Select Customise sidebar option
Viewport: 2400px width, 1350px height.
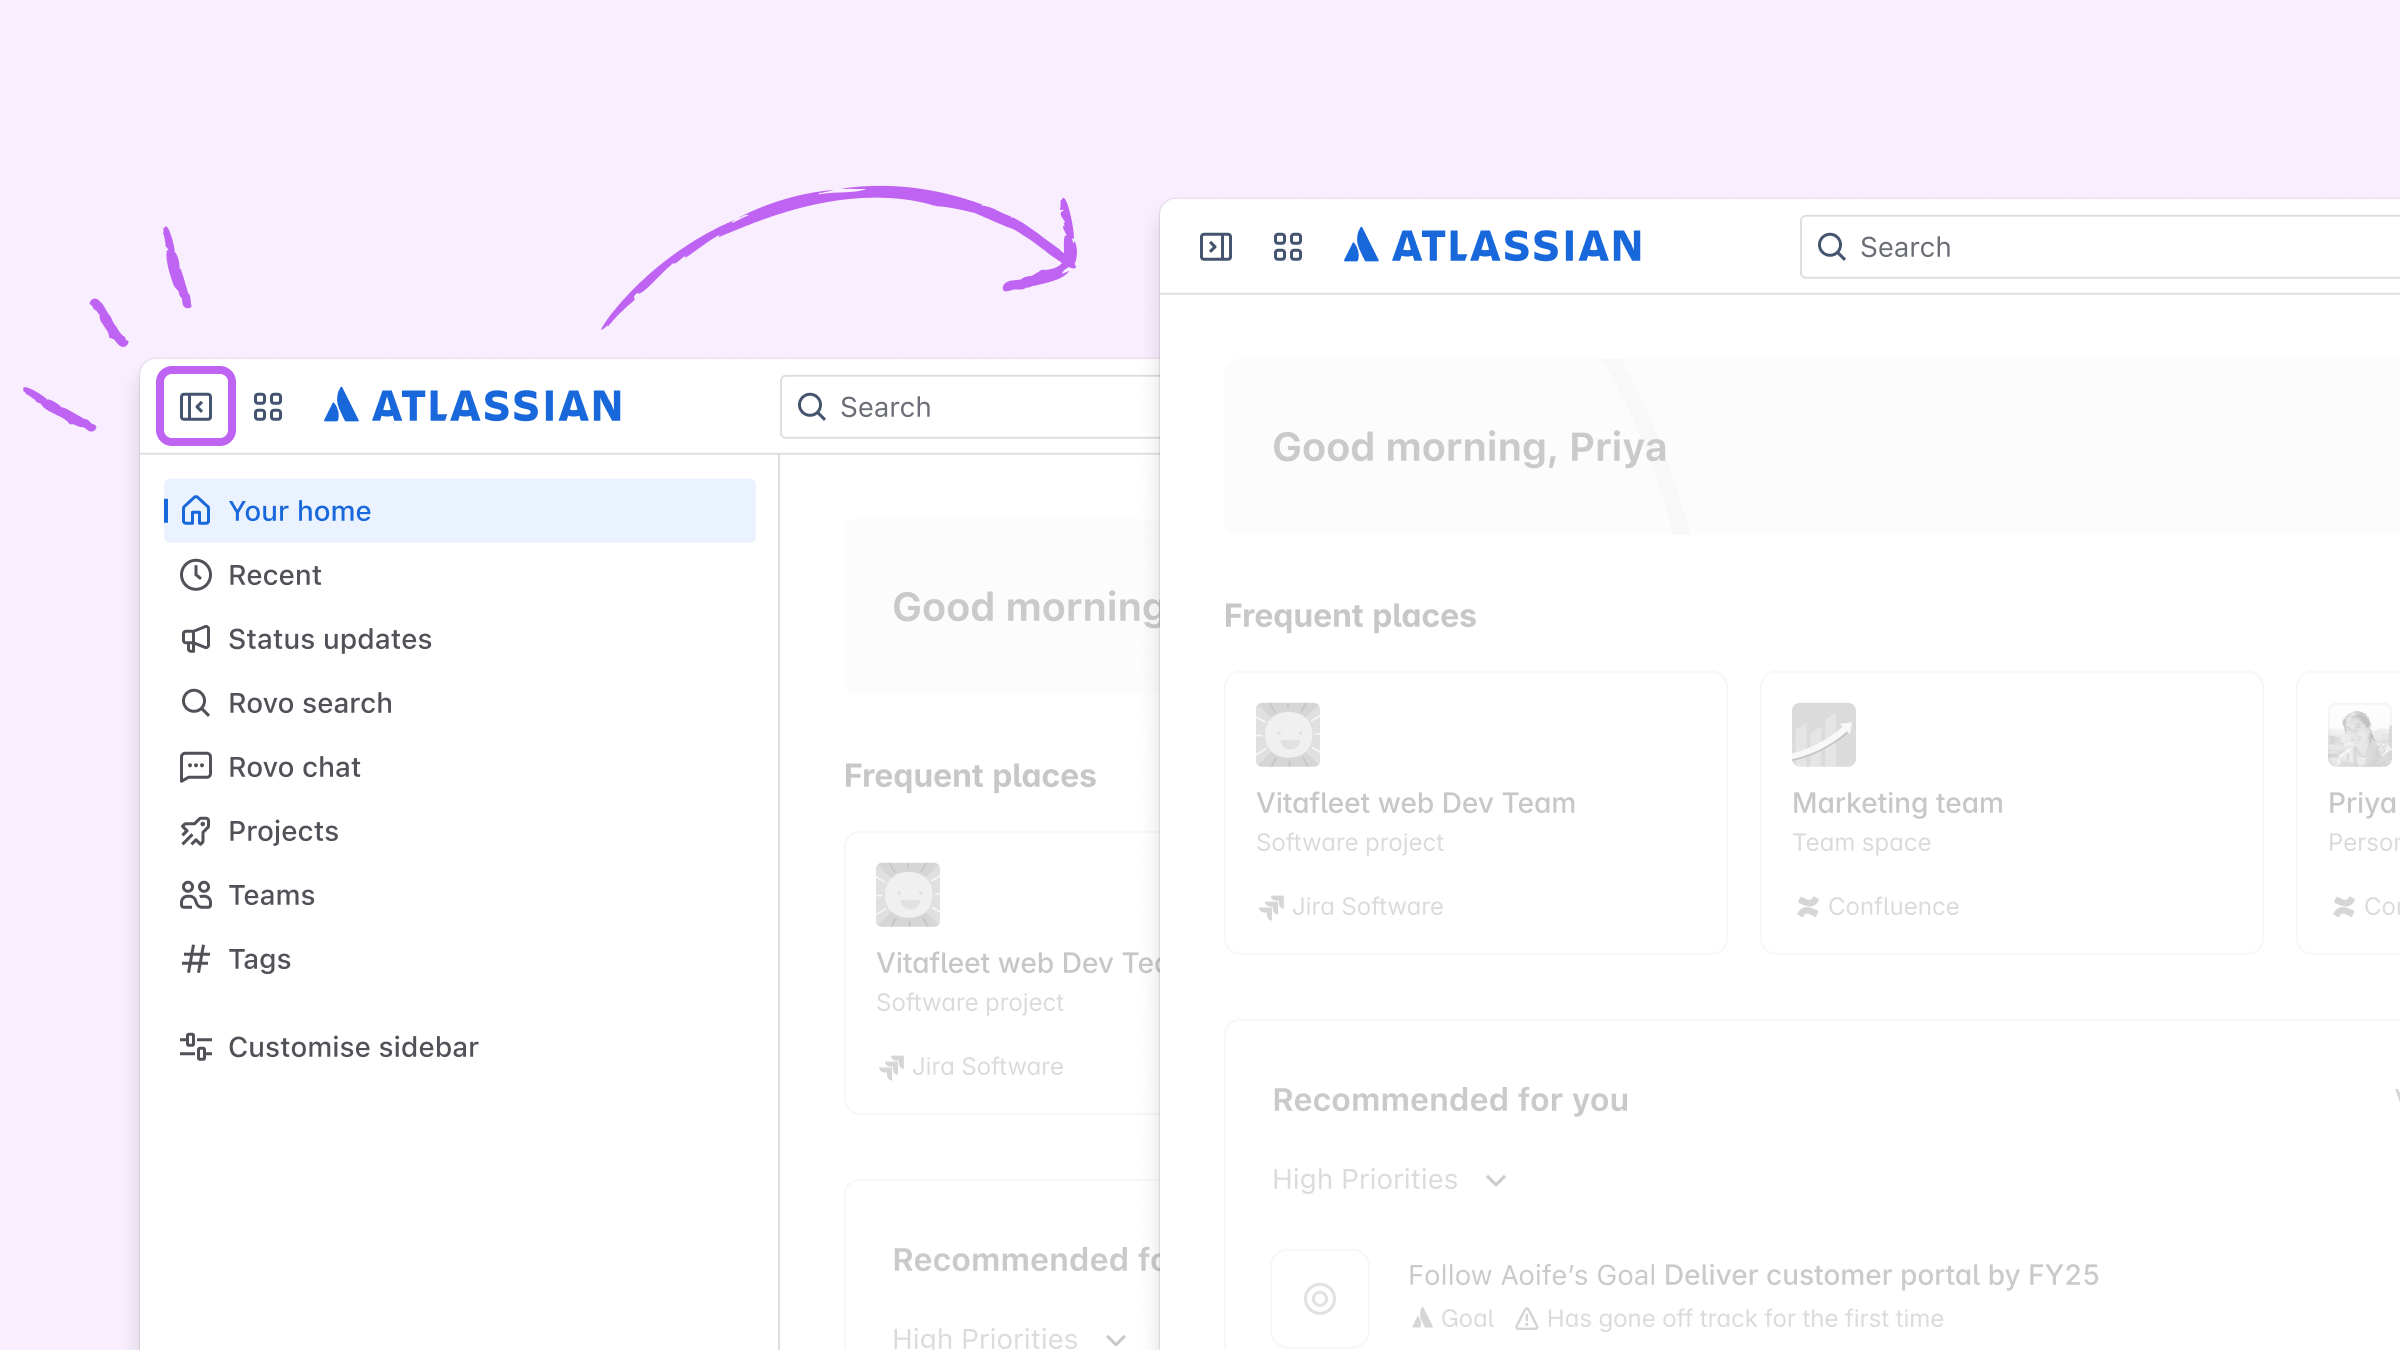click(353, 1047)
